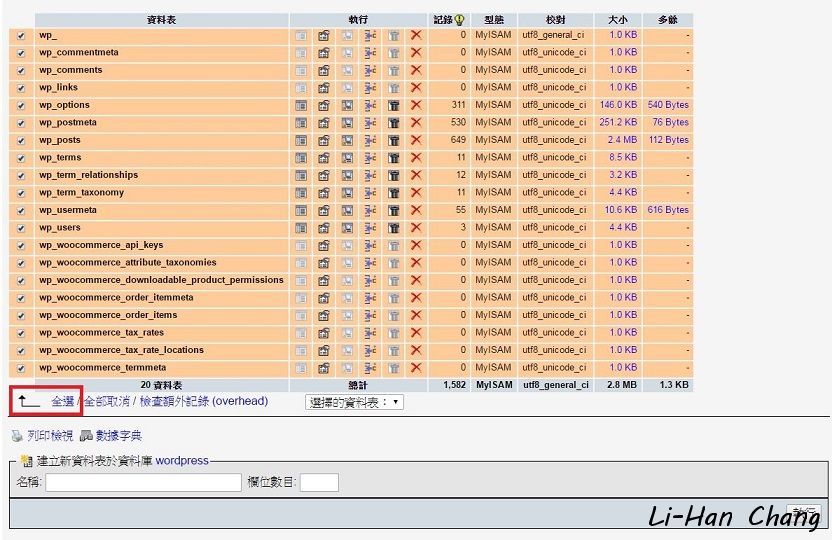Open the selected-tables action dropdown
Screen dimensions: 832x540
[354, 402]
